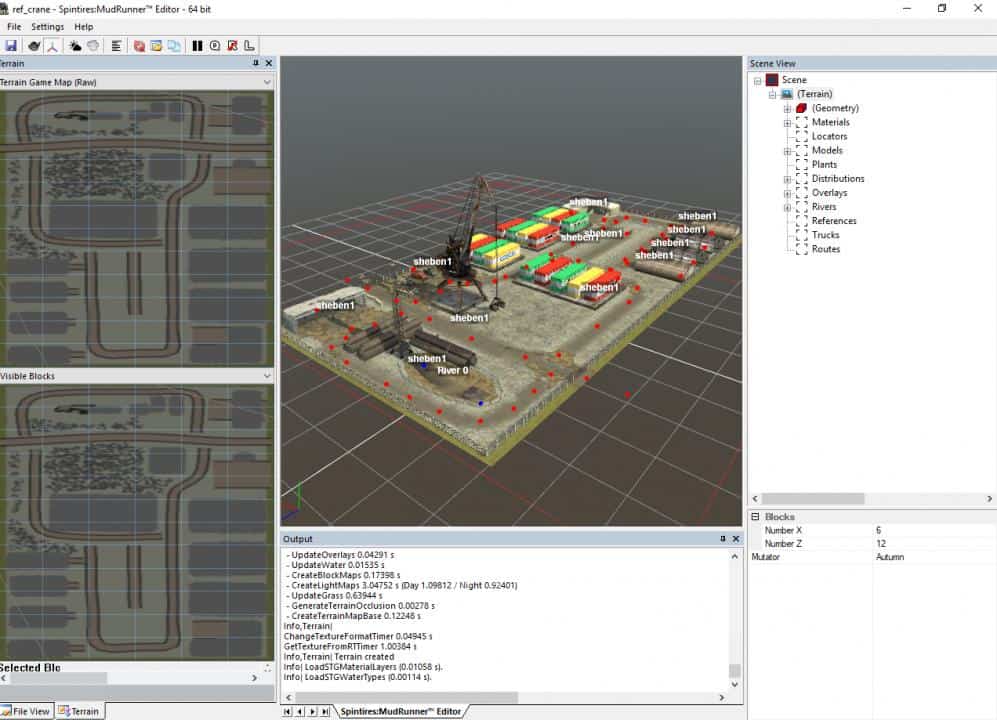Screen dimensions: 997x720
Task: Click the Save floppy disk icon
Action: 11,46
